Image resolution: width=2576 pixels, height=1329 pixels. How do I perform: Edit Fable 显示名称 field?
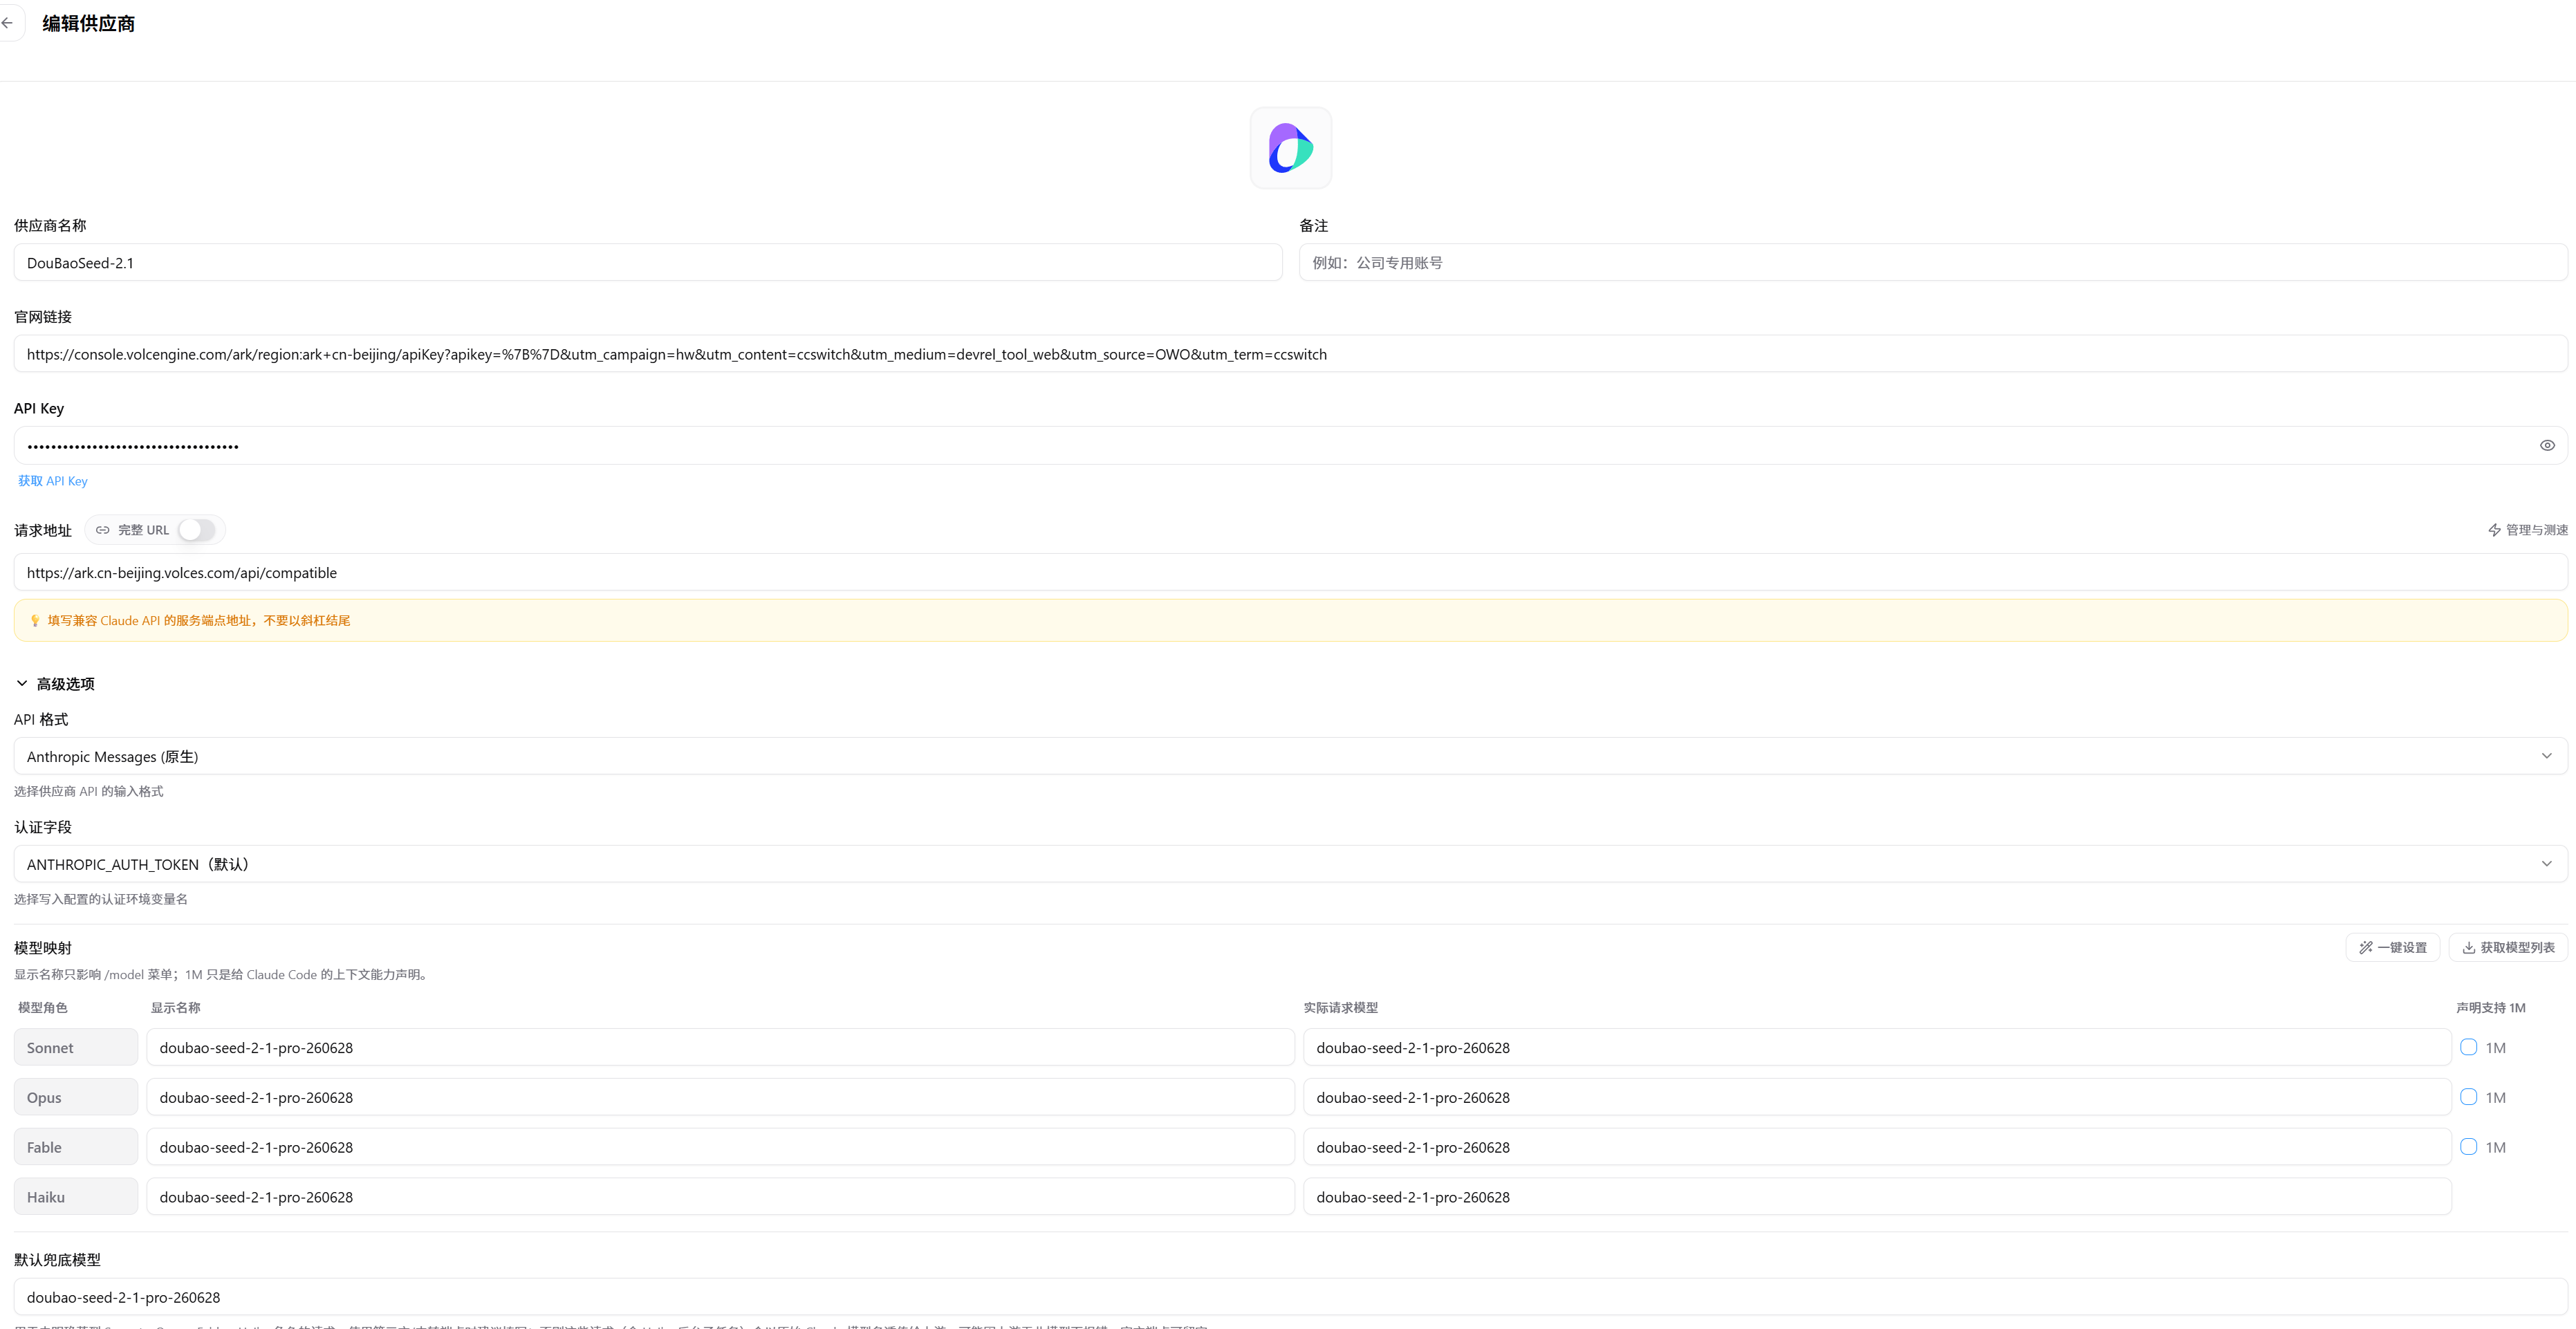tap(720, 1147)
